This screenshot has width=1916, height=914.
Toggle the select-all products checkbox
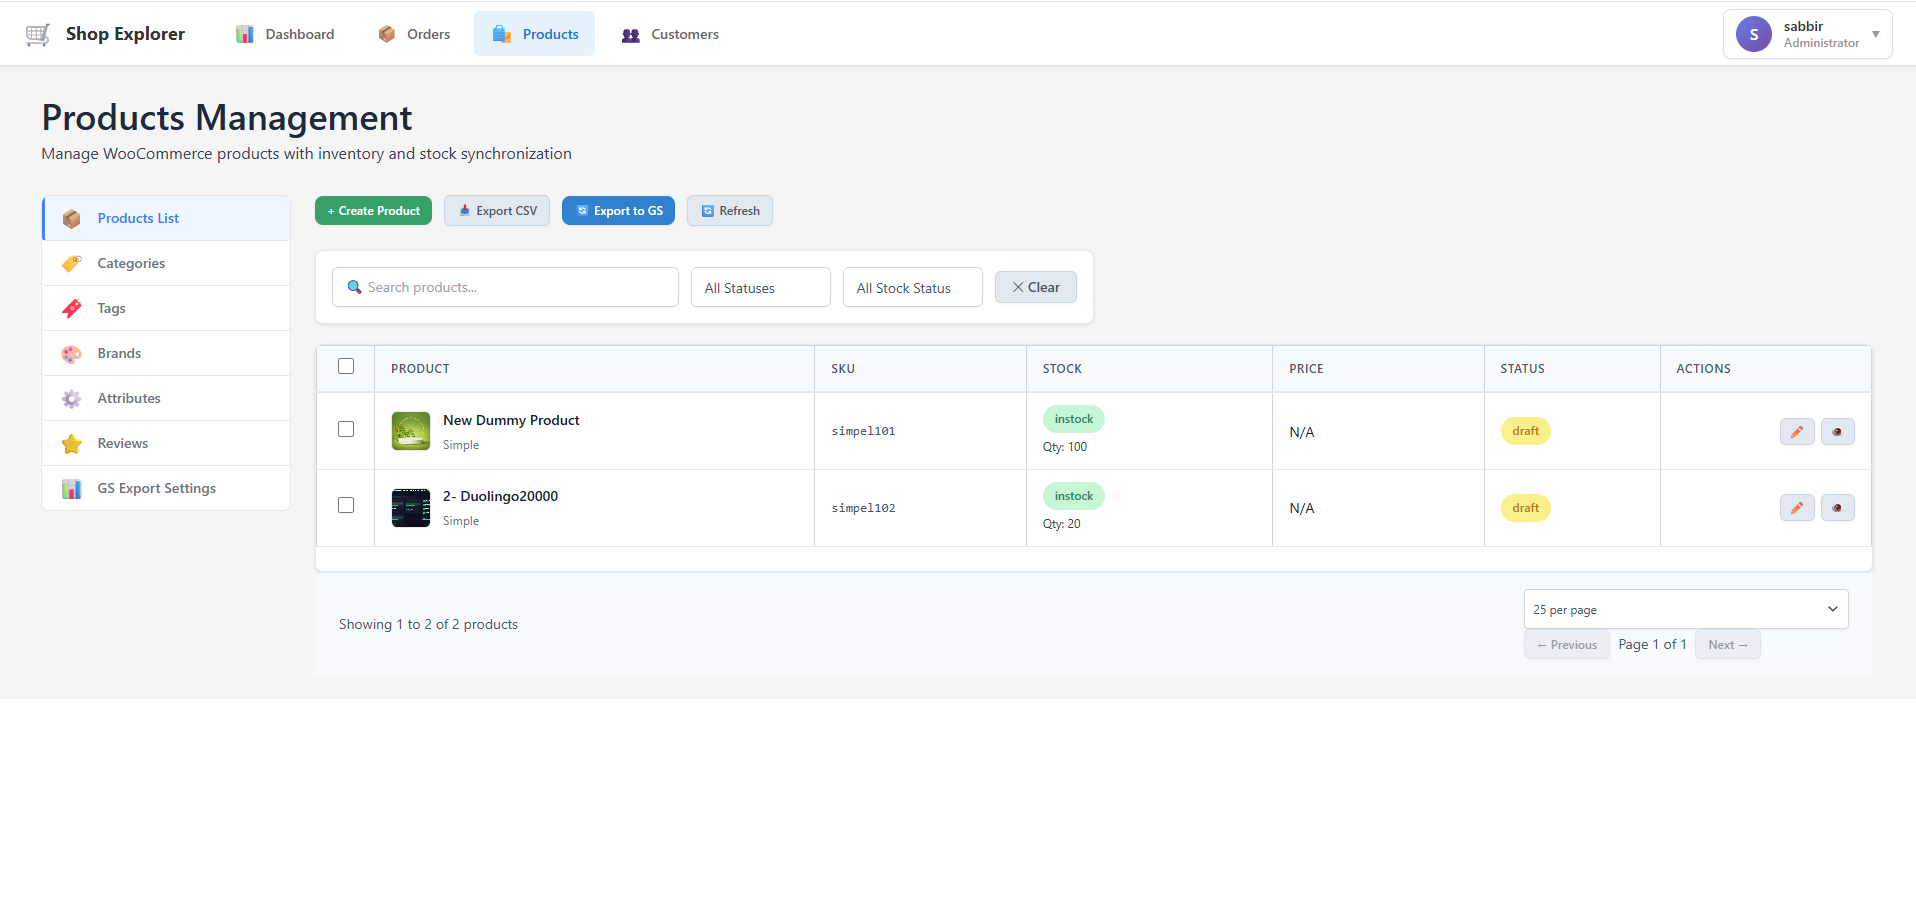(x=346, y=367)
